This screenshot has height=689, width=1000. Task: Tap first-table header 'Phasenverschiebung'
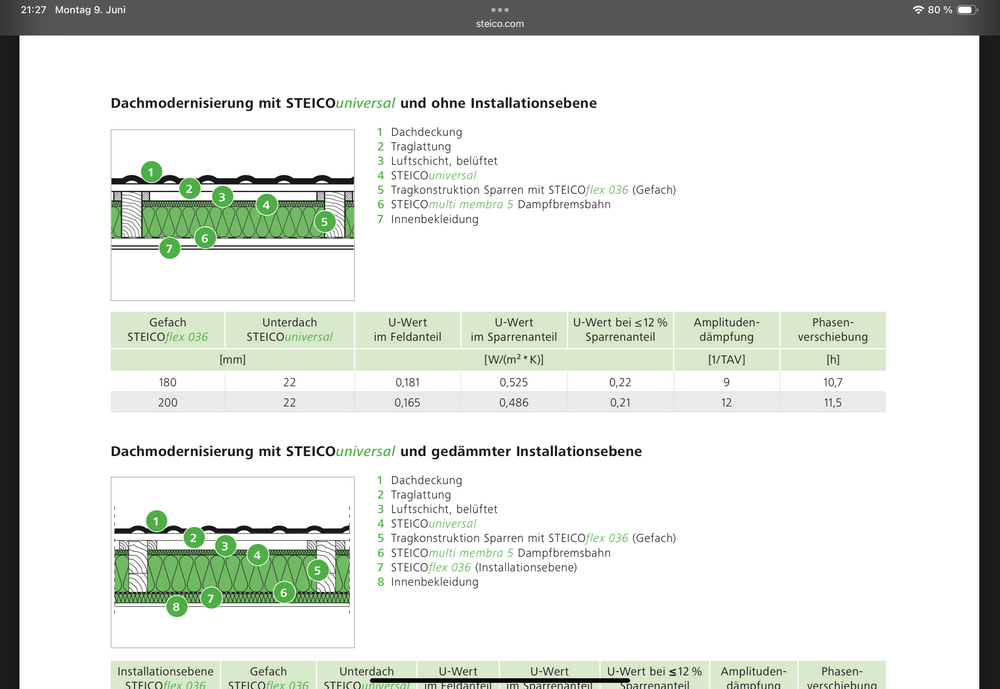(833, 330)
